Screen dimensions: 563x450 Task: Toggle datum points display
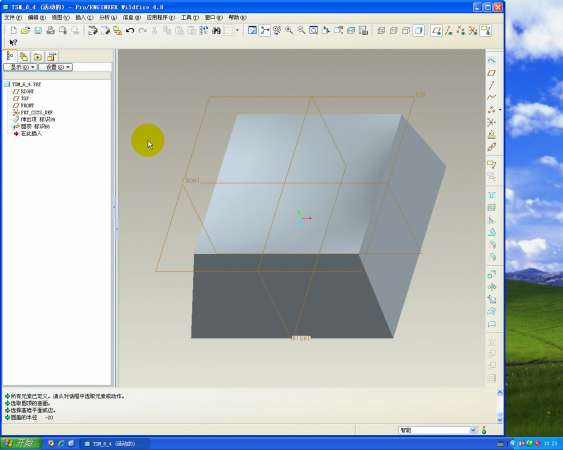pos(461,31)
